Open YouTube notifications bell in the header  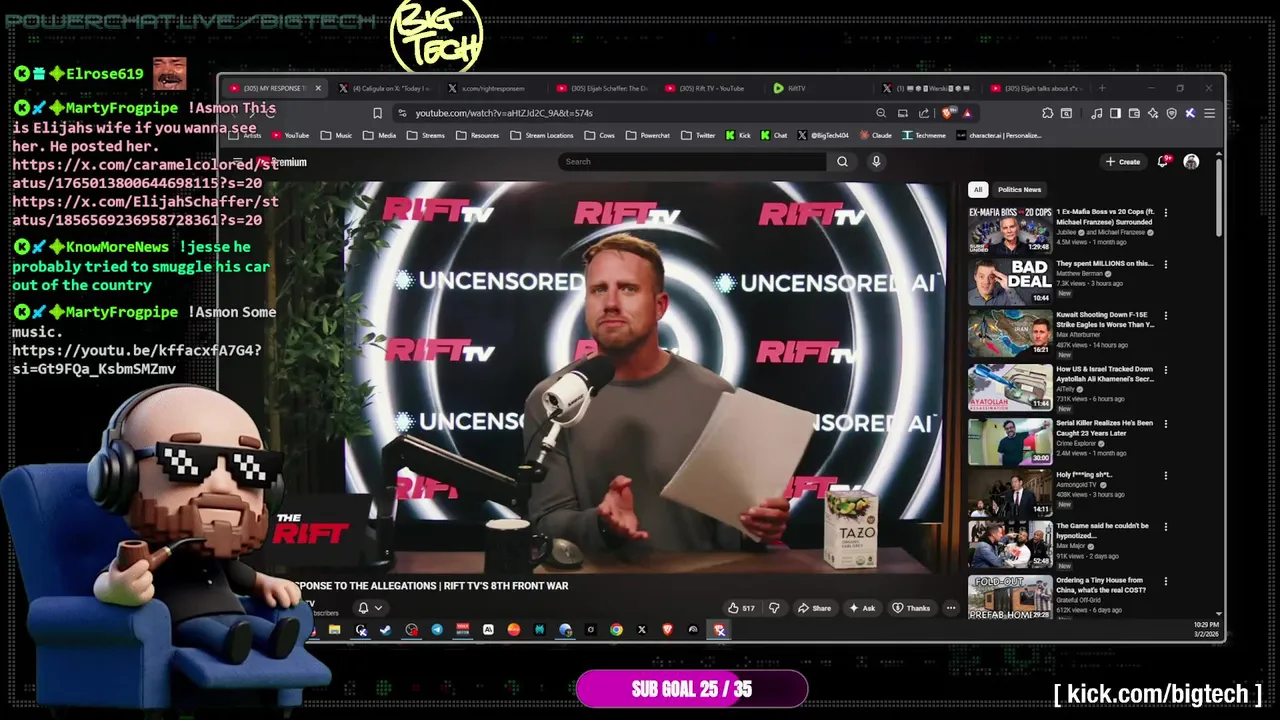[x=1164, y=161]
